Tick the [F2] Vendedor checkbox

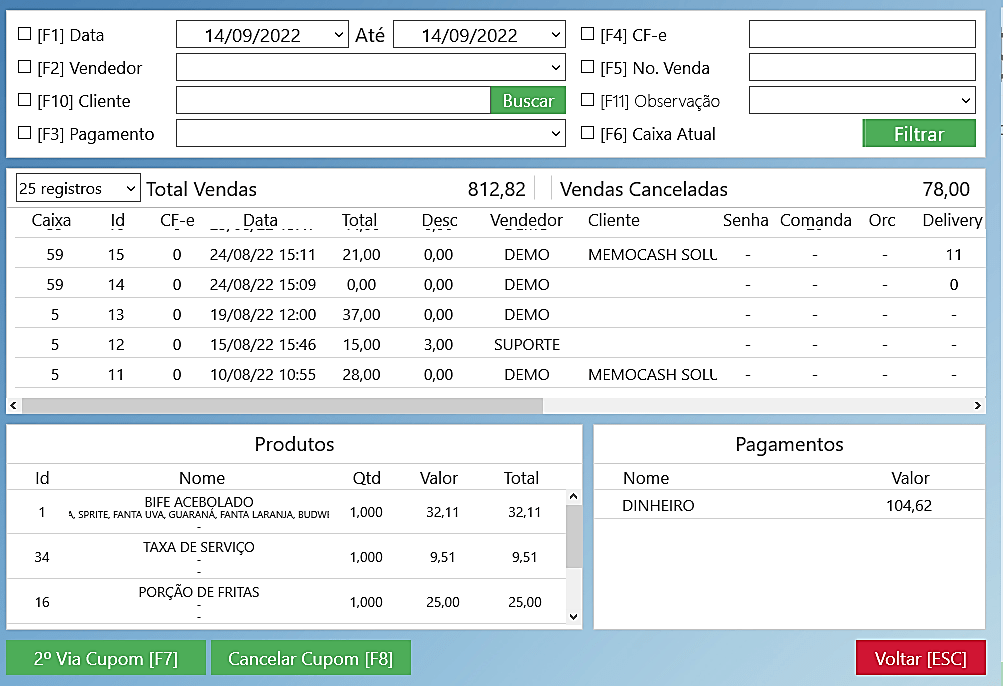click(x=25, y=68)
